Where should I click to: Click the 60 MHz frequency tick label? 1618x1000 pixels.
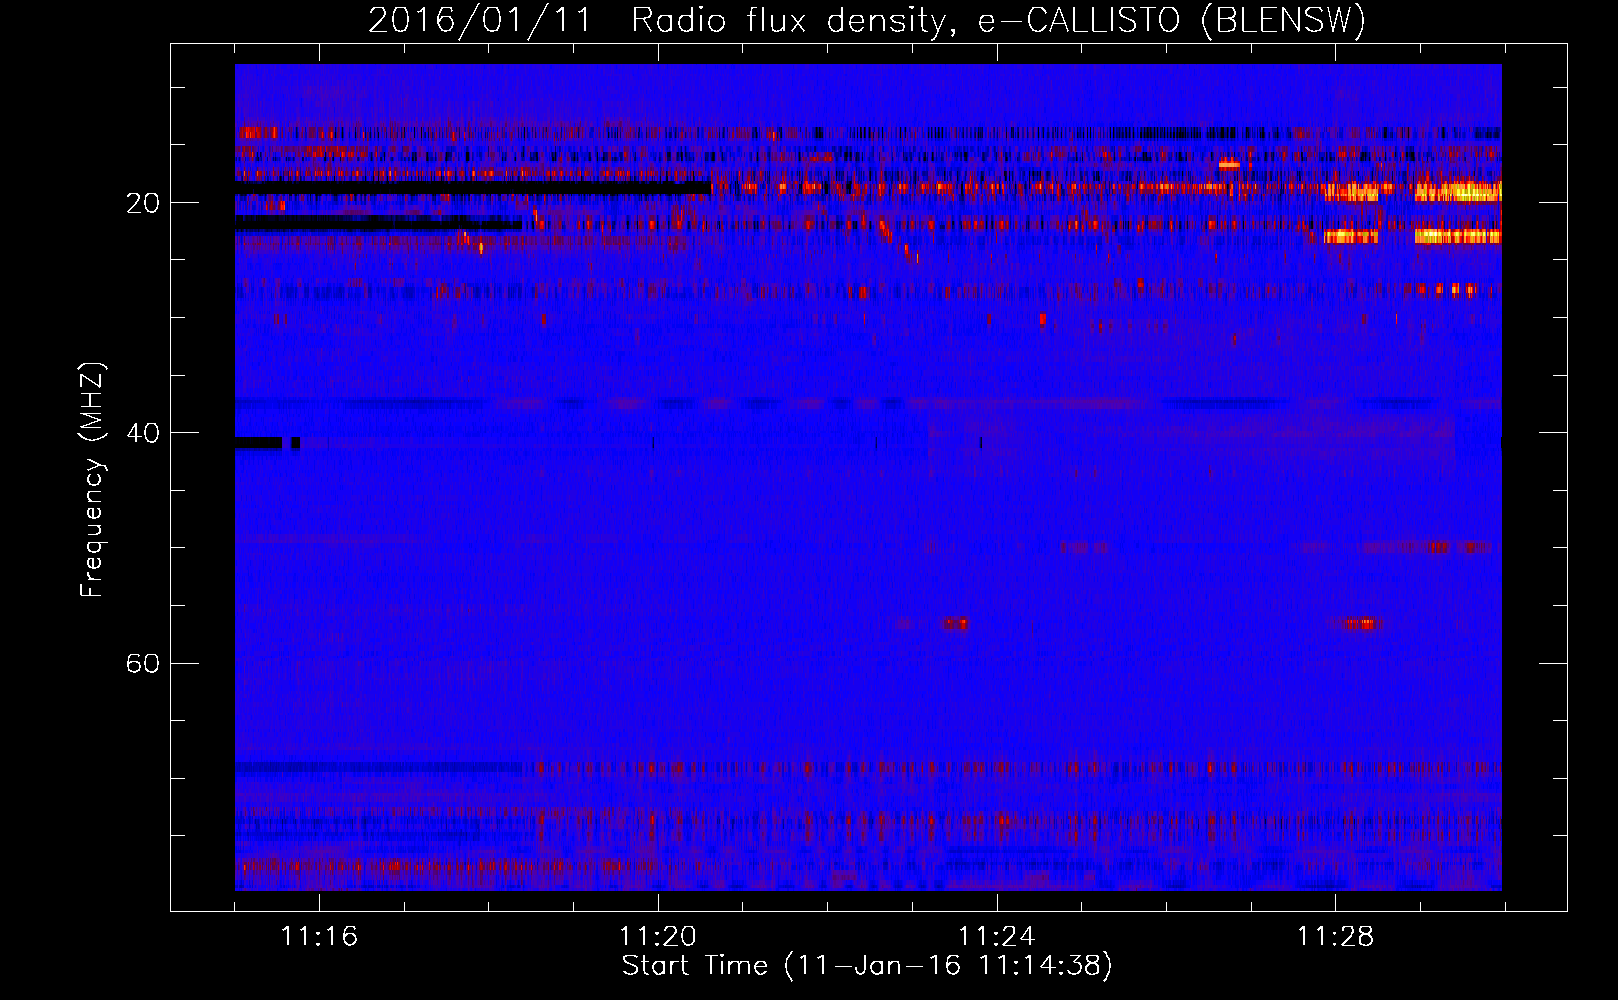click(142, 664)
